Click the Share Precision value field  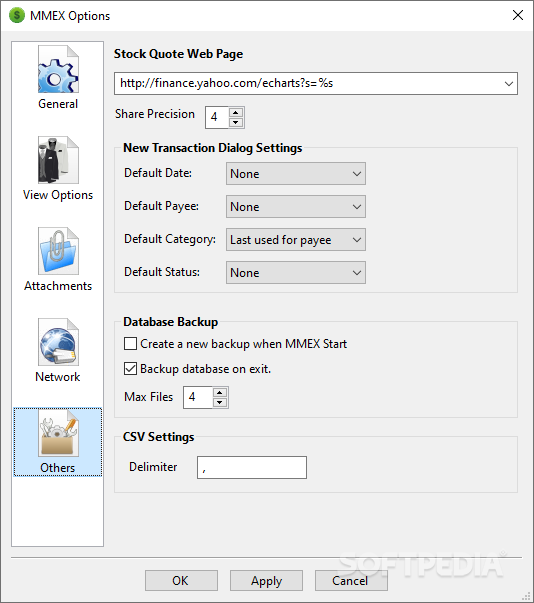[217, 117]
